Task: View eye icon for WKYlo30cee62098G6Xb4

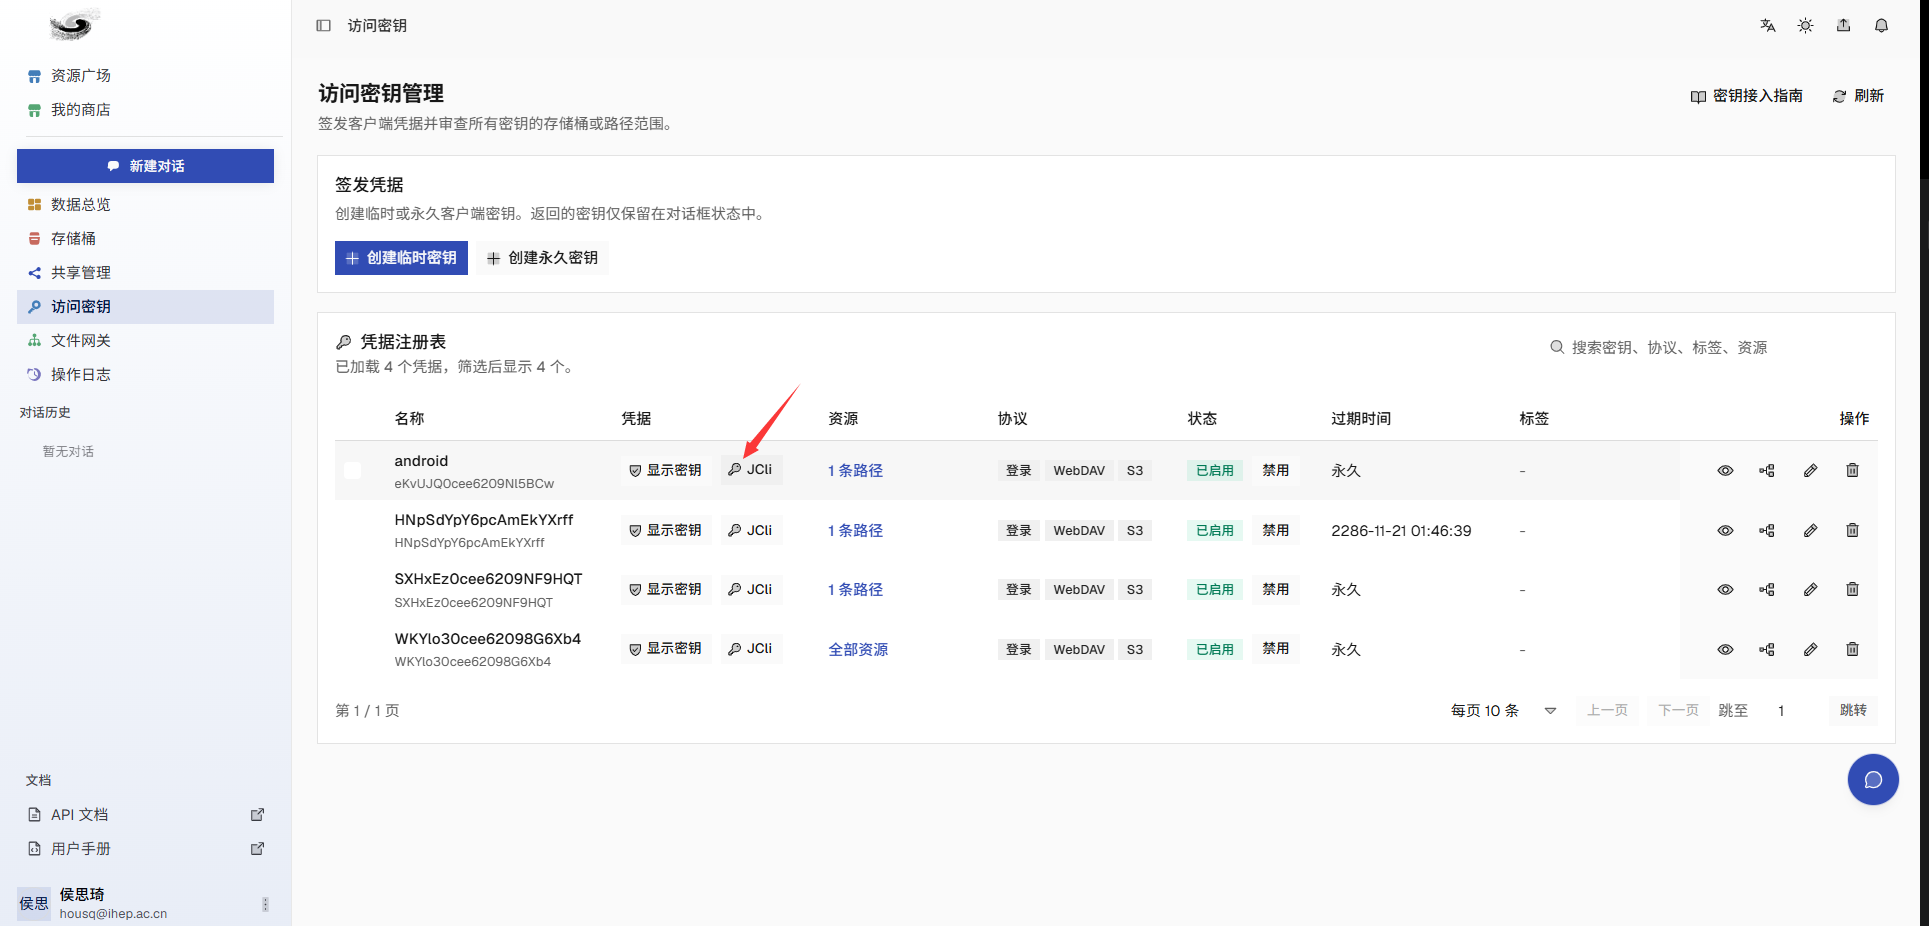Action: click(x=1725, y=650)
